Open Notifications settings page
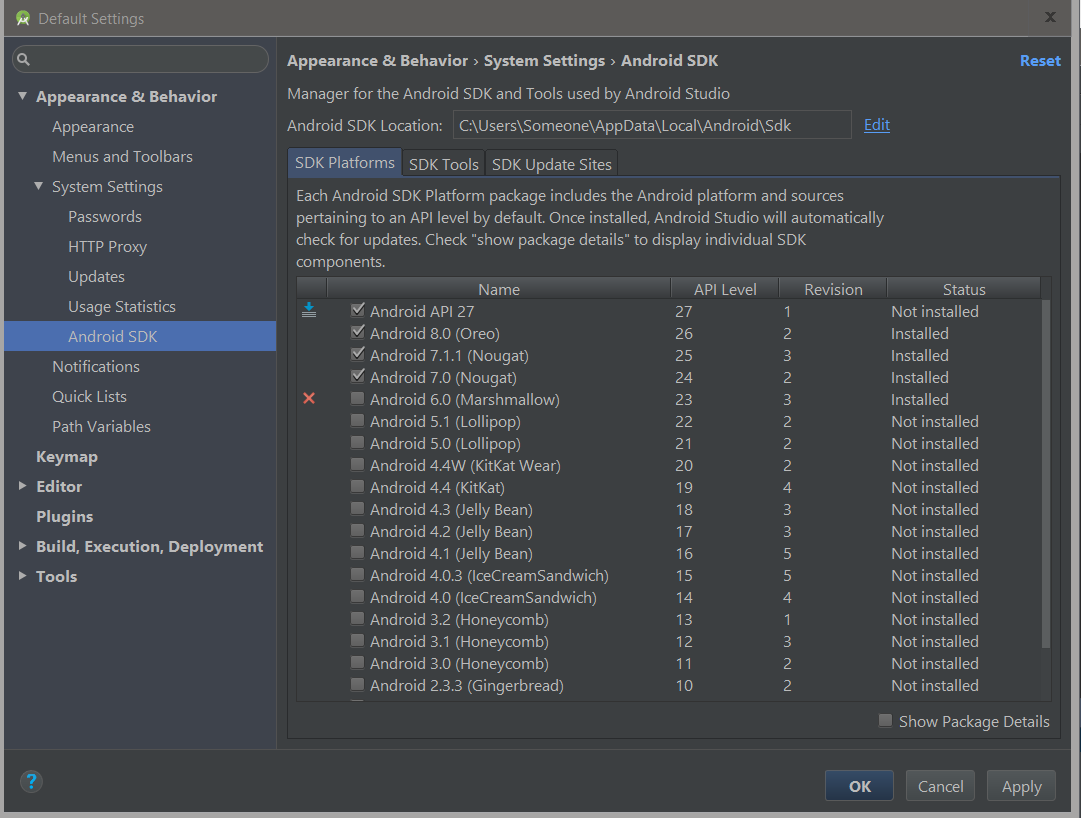 pos(96,367)
